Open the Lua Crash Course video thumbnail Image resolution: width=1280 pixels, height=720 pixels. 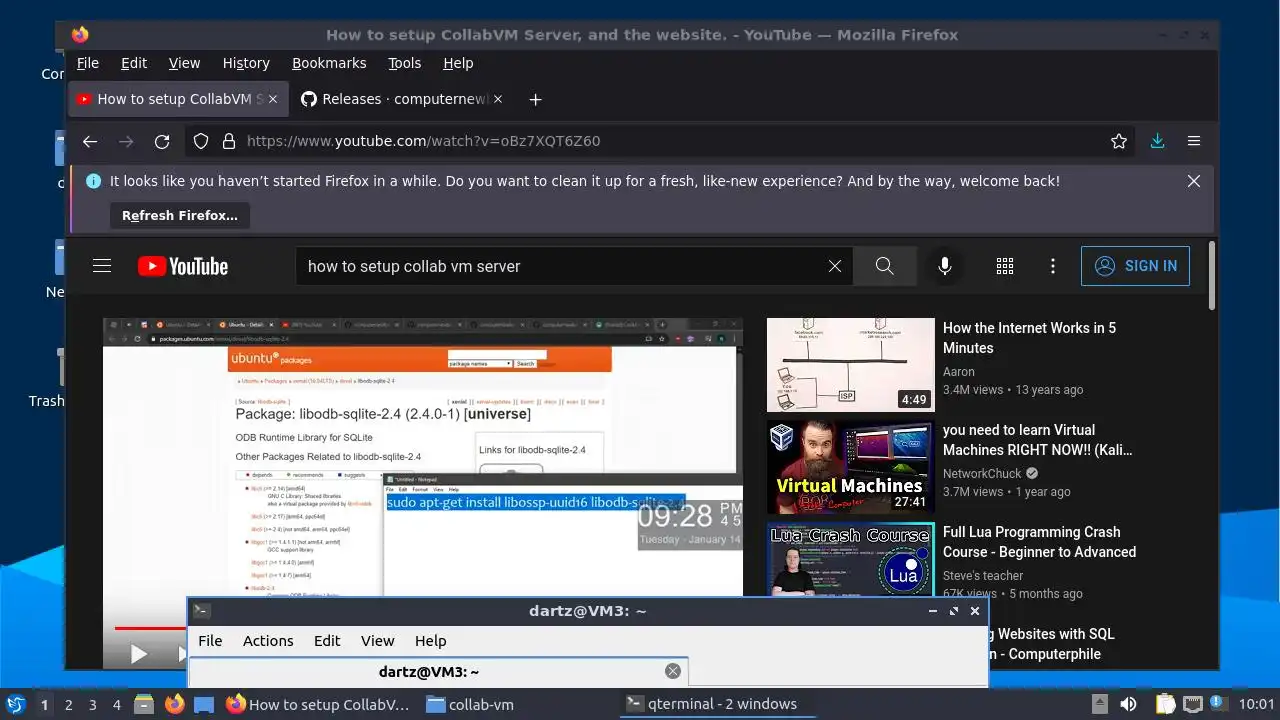850,560
